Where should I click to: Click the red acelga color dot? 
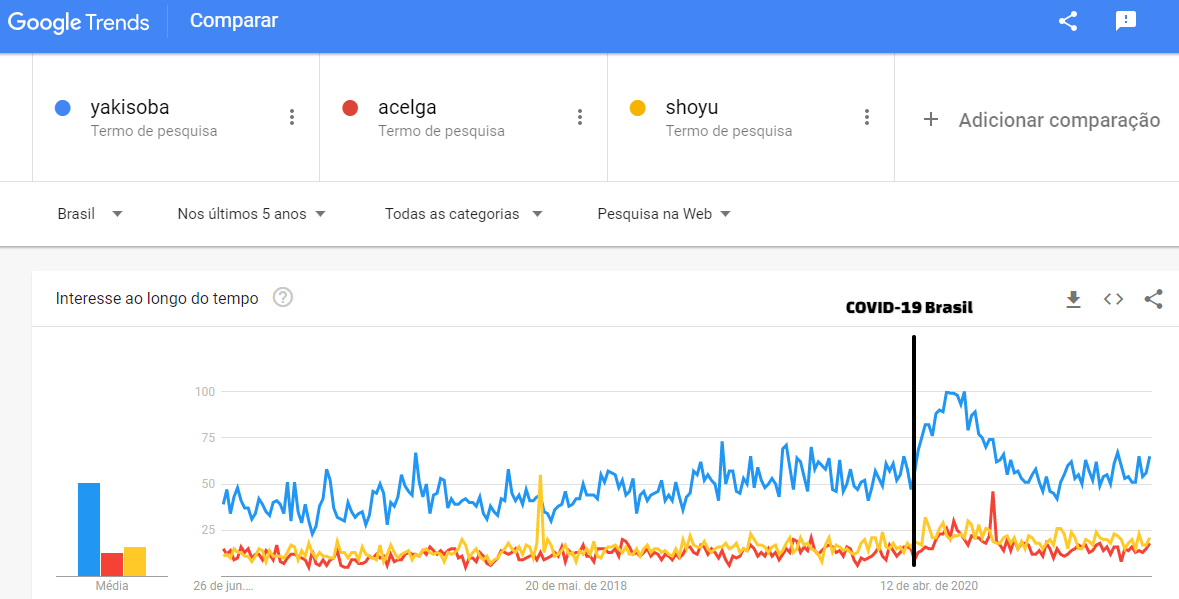[x=350, y=107]
